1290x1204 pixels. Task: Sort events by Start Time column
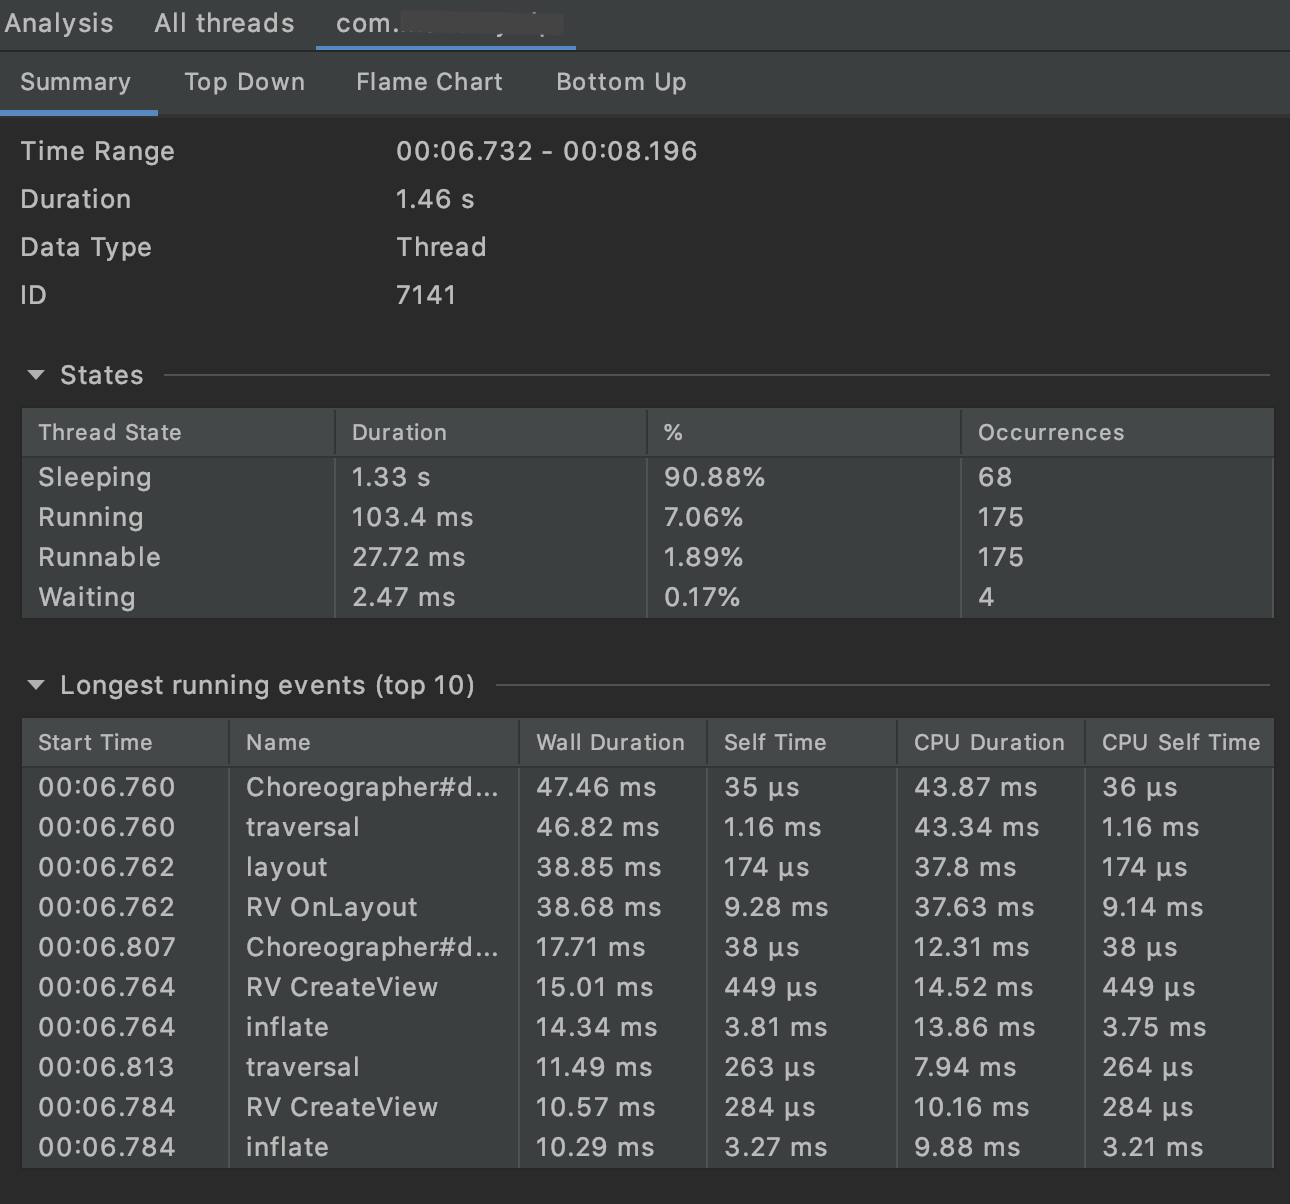pos(95,742)
